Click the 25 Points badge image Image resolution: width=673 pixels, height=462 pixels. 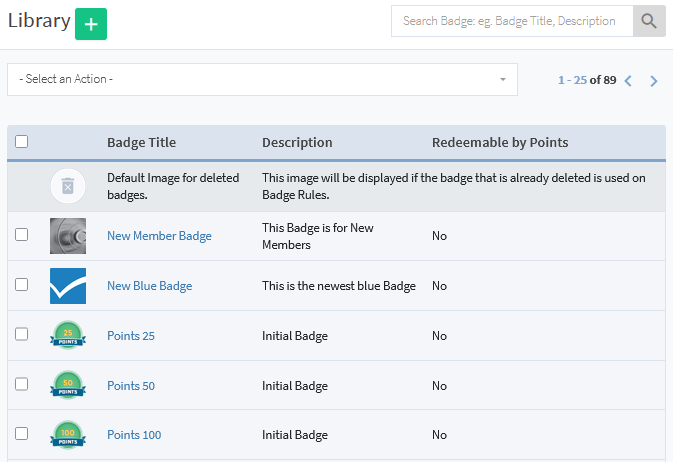(68, 335)
